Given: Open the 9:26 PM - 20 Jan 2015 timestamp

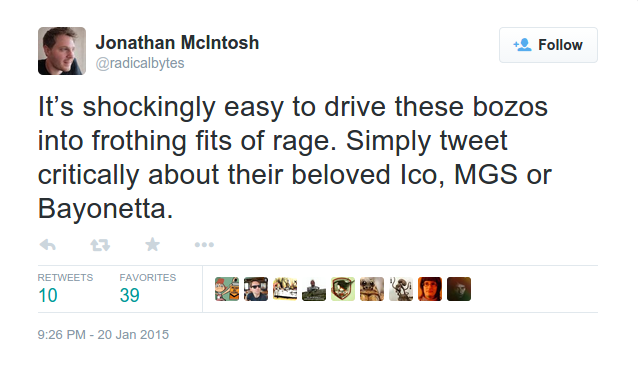Looking at the screenshot, I should click(103, 335).
